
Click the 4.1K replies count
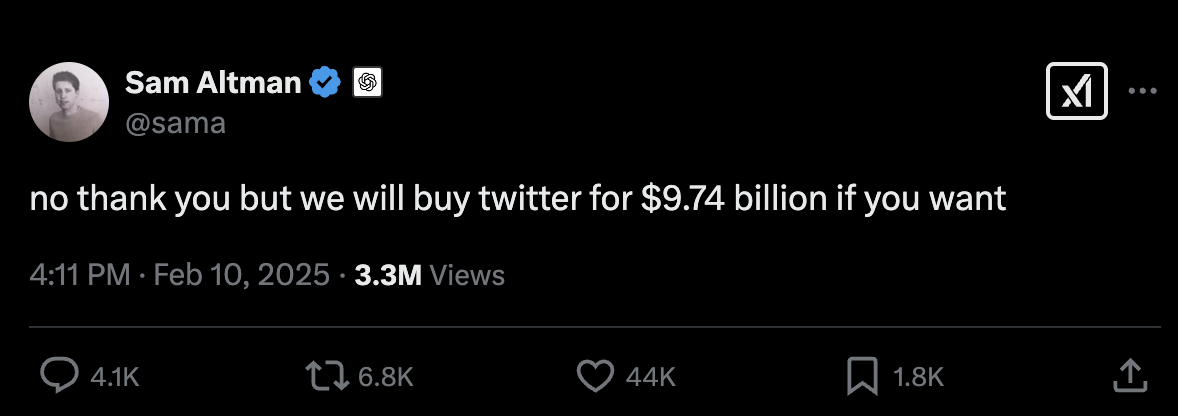click(x=113, y=376)
